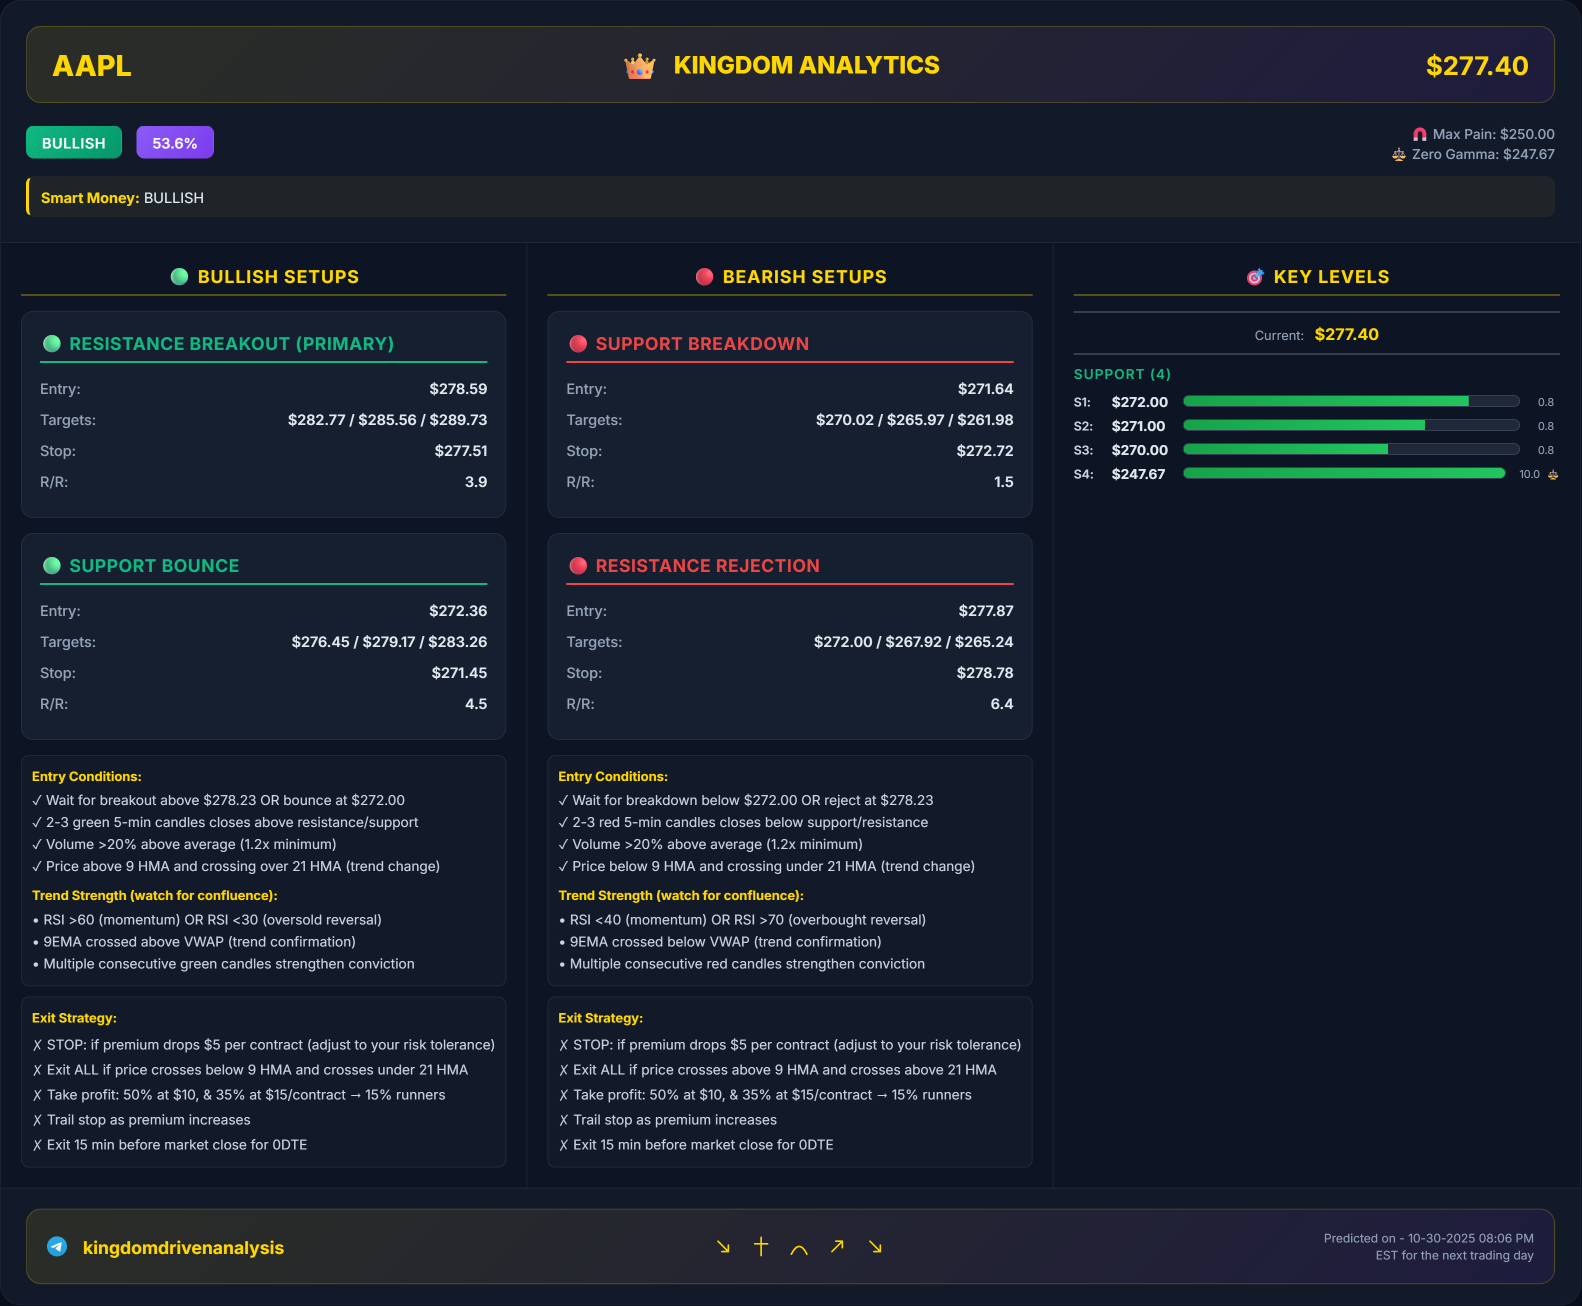
Task: Select the KEY LEVELS column header
Action: 1317,277
